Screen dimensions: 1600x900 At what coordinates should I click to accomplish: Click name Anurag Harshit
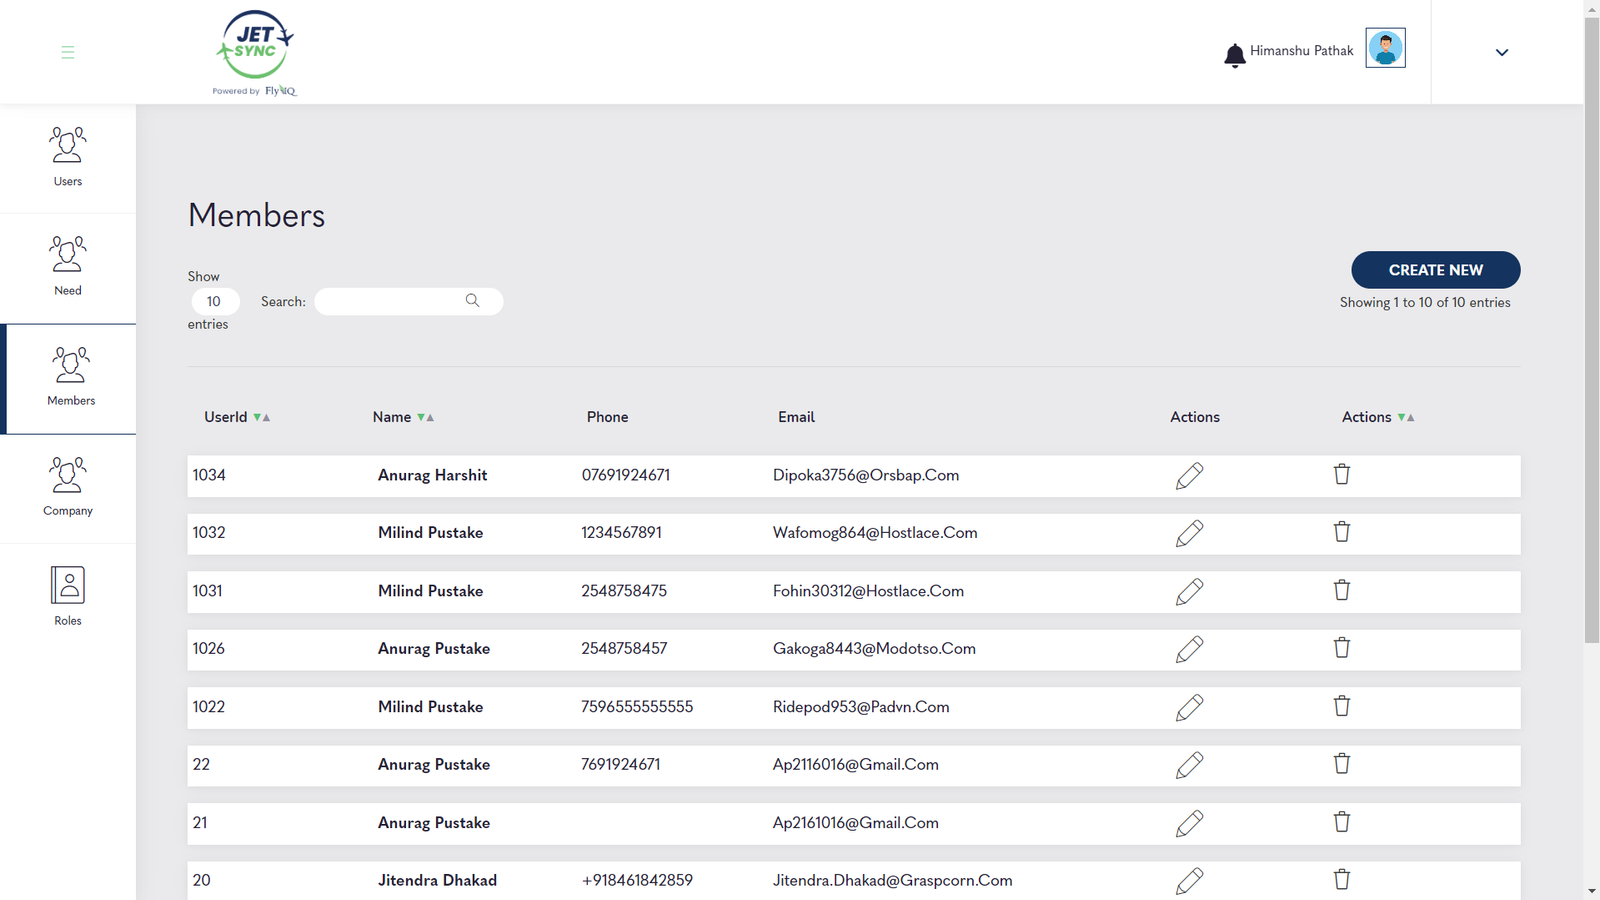tap(432, 475)
